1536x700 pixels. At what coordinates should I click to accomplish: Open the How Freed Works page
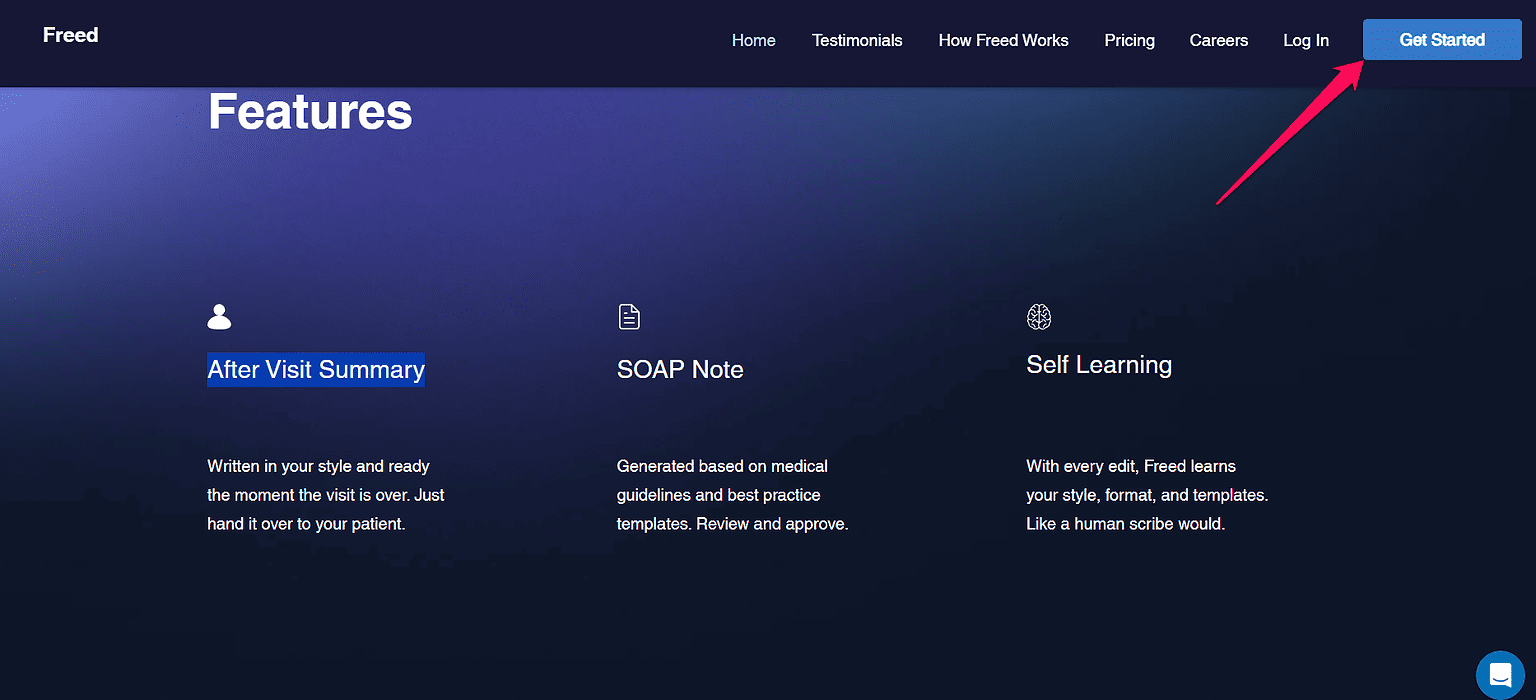point(1003,40)
